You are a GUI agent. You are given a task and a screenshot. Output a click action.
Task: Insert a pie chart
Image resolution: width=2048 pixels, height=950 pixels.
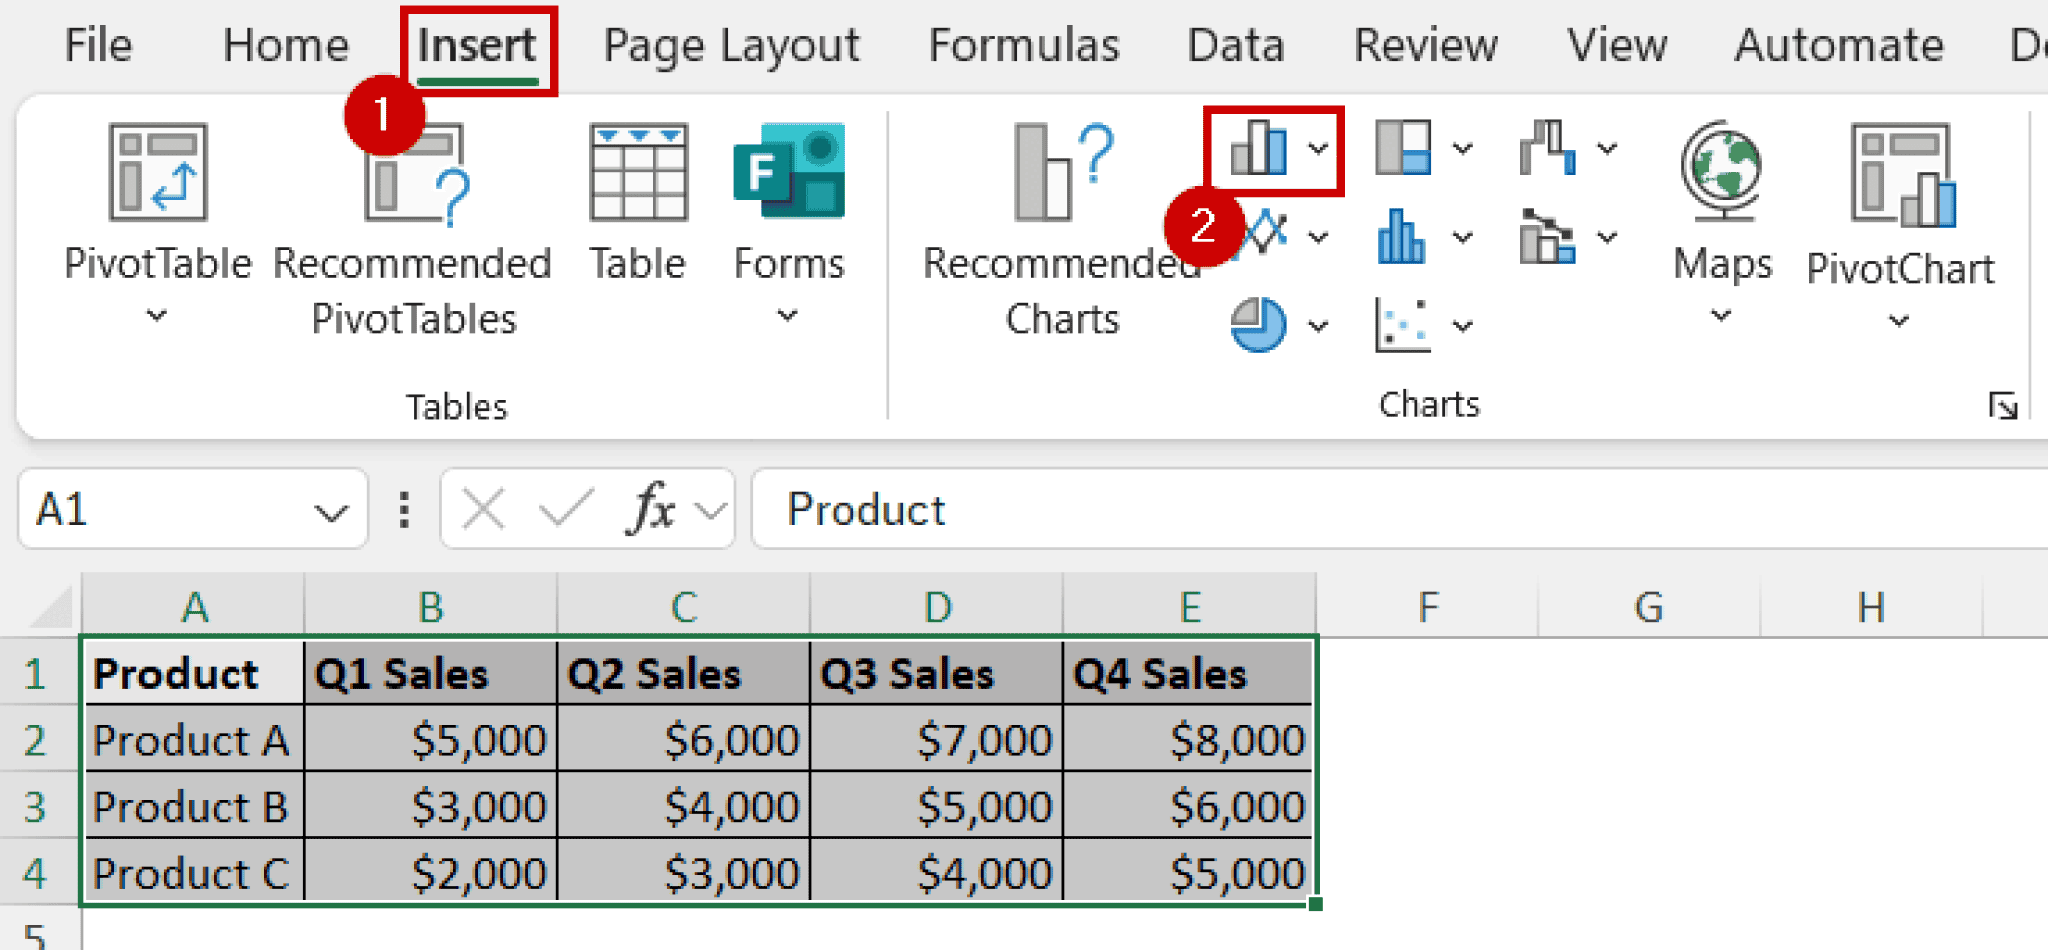click(1258, 325)
